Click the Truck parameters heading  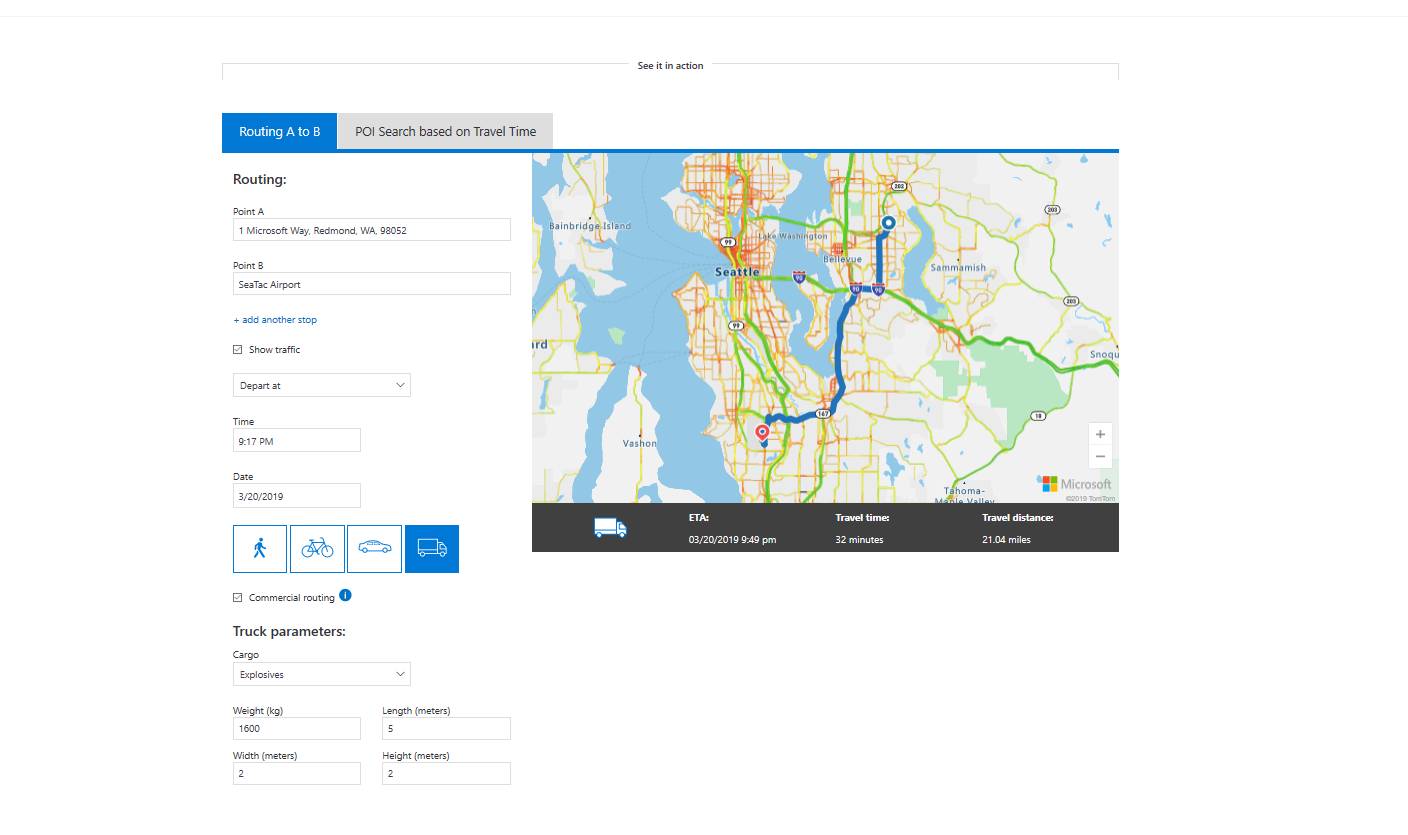pyautogui.click(x=289, y=632)
